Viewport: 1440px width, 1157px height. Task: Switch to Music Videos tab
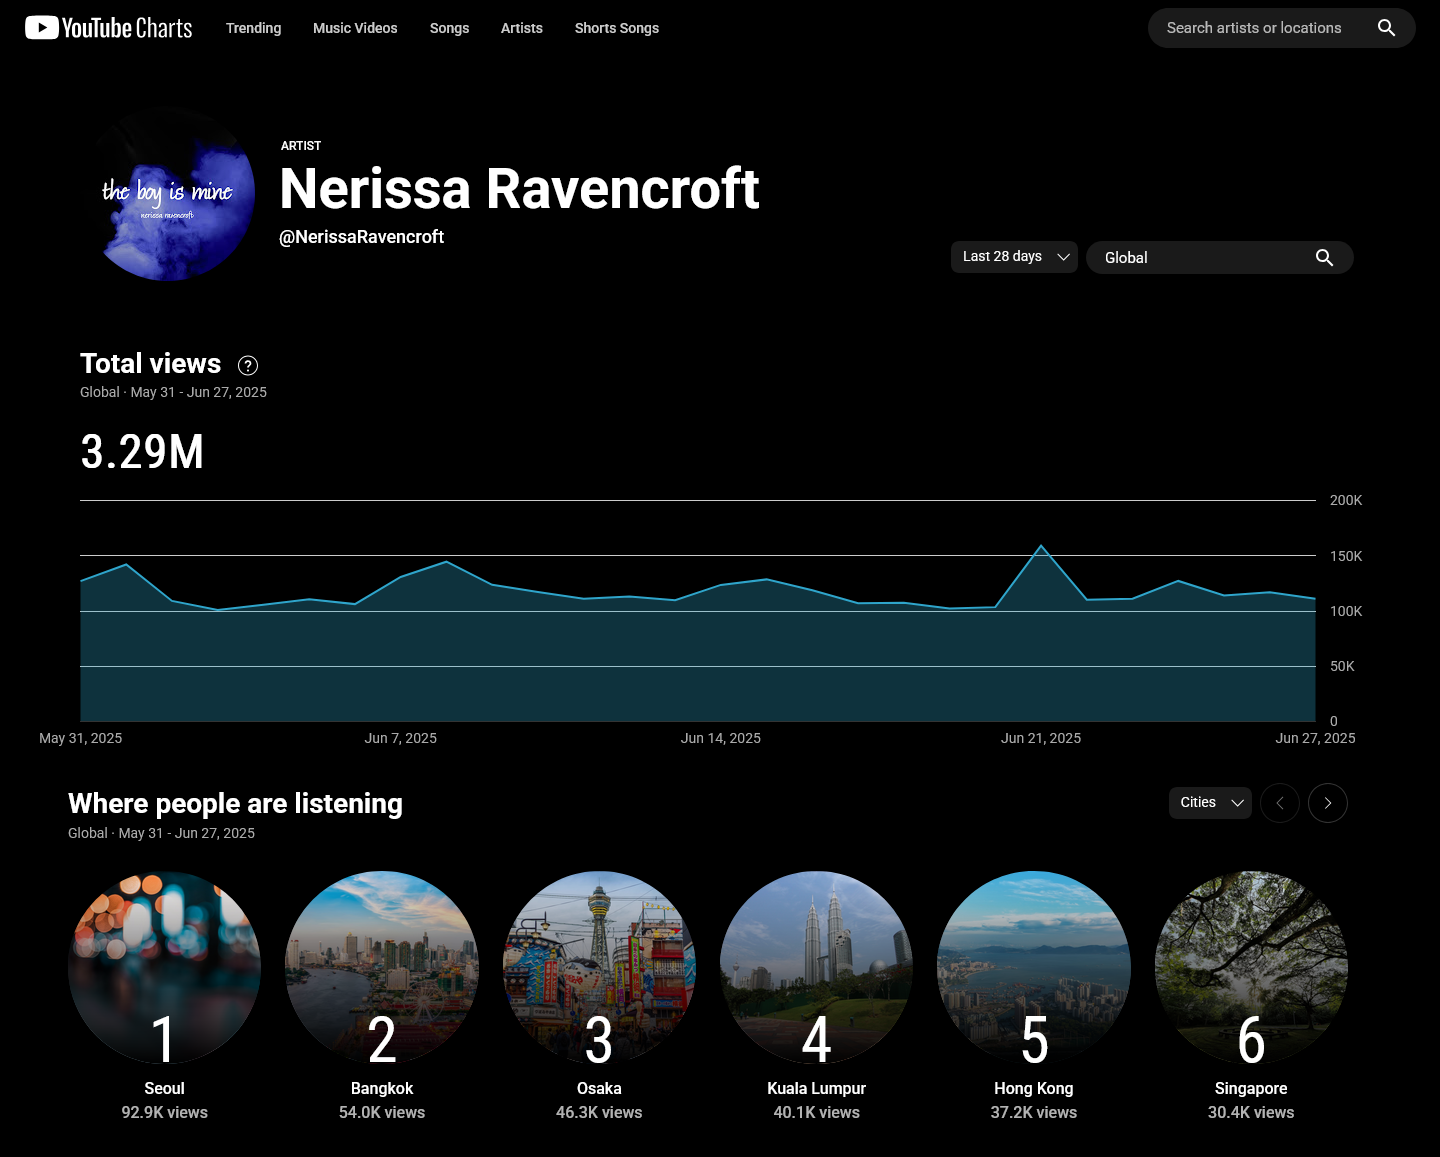point(355,28)
